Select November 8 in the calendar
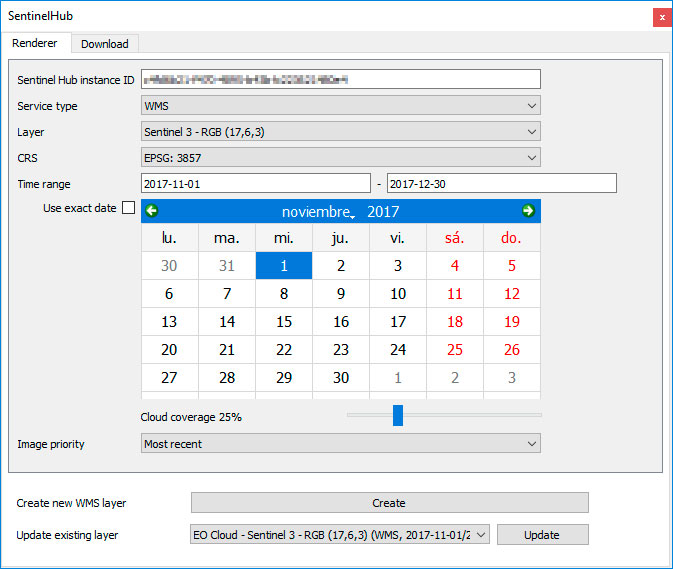The image size is (673, 569). point(284,294)
